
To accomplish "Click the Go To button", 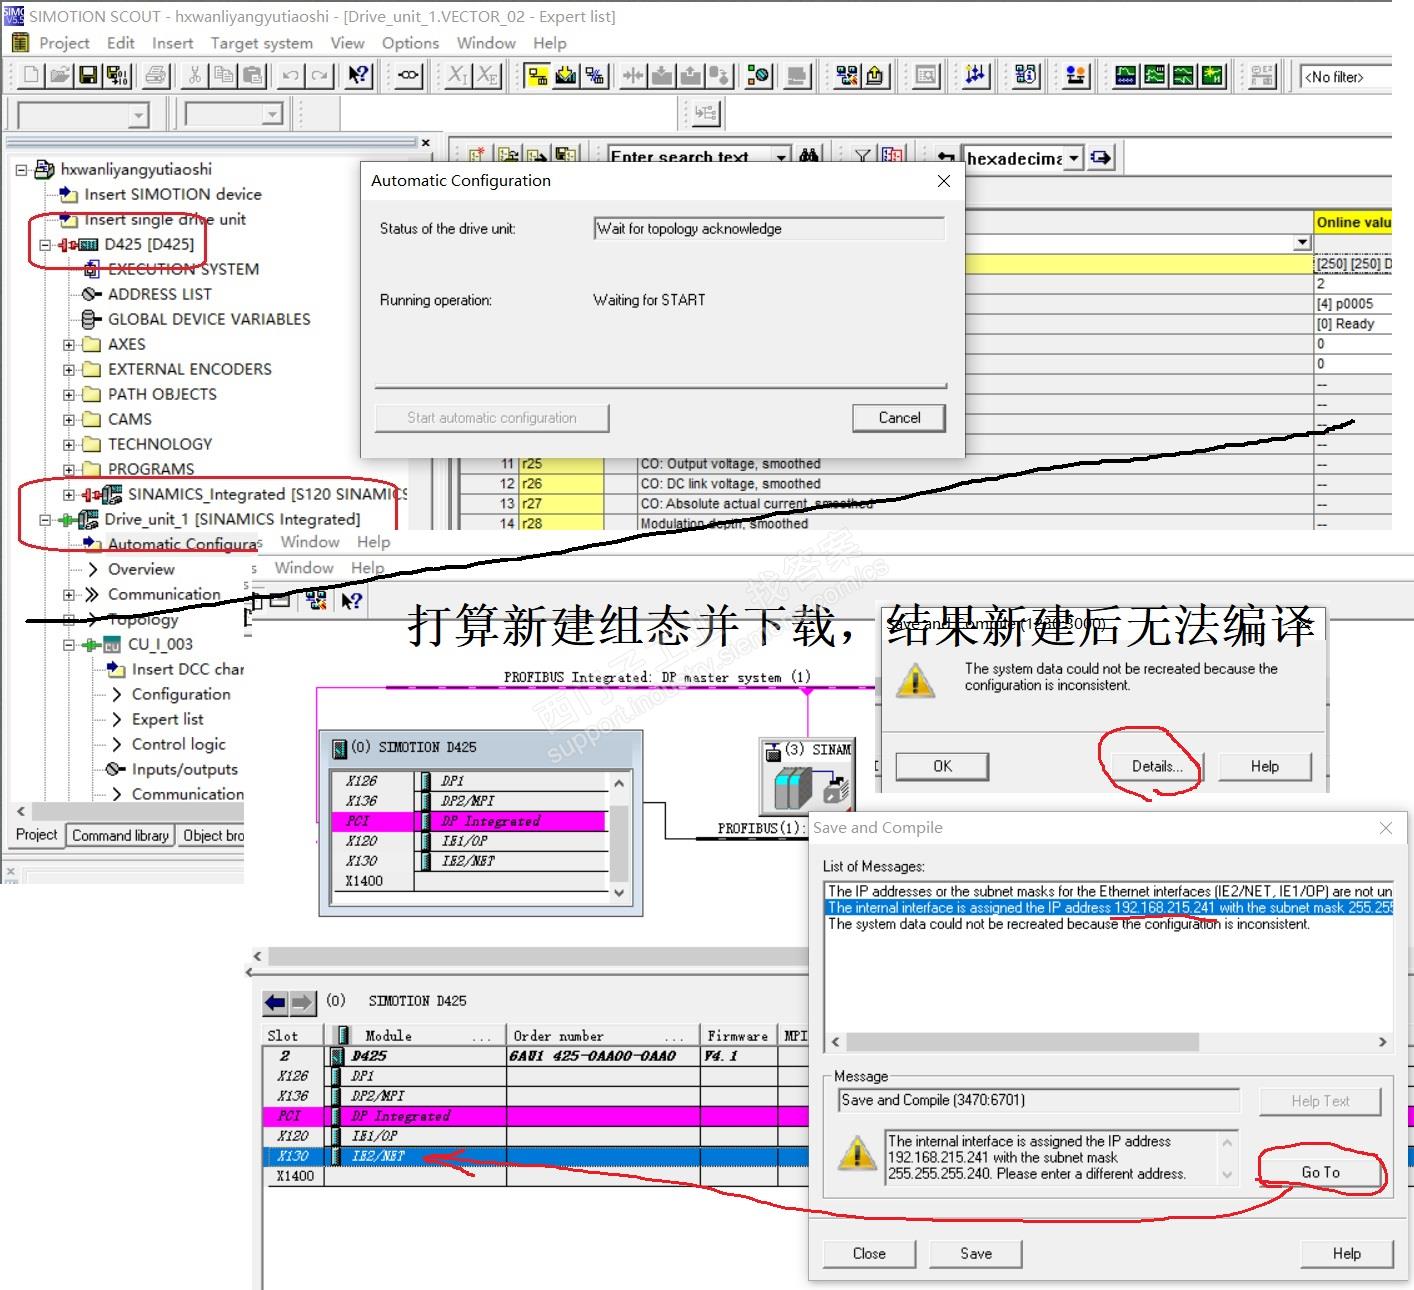I will [1320, 1172].
